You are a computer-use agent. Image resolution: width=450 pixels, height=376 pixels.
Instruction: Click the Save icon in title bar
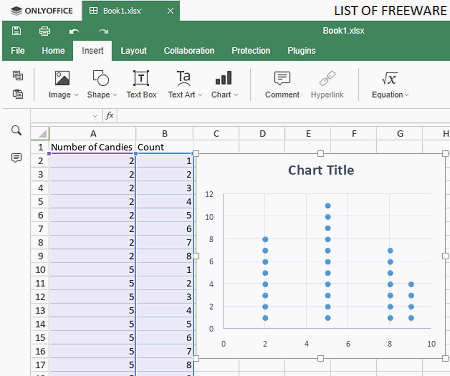coord(16,31)
